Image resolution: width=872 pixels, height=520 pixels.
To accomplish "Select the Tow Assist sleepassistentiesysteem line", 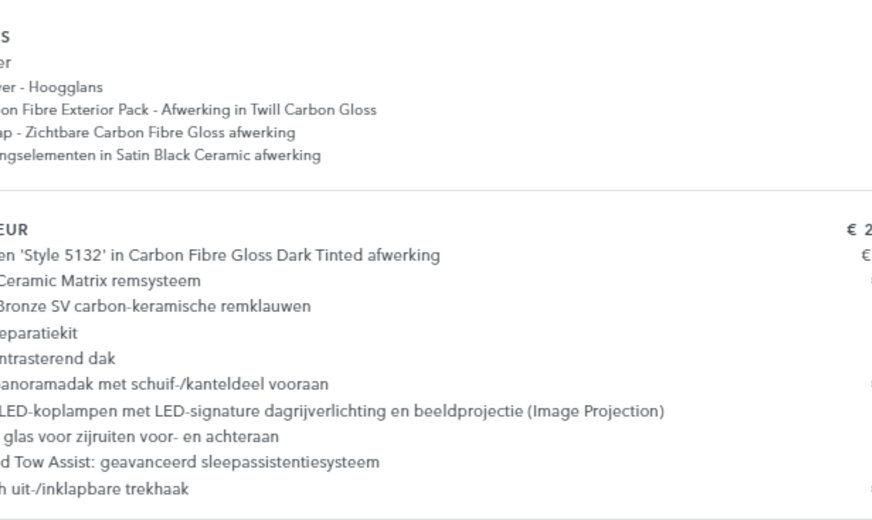I will [x=190, y=462].
